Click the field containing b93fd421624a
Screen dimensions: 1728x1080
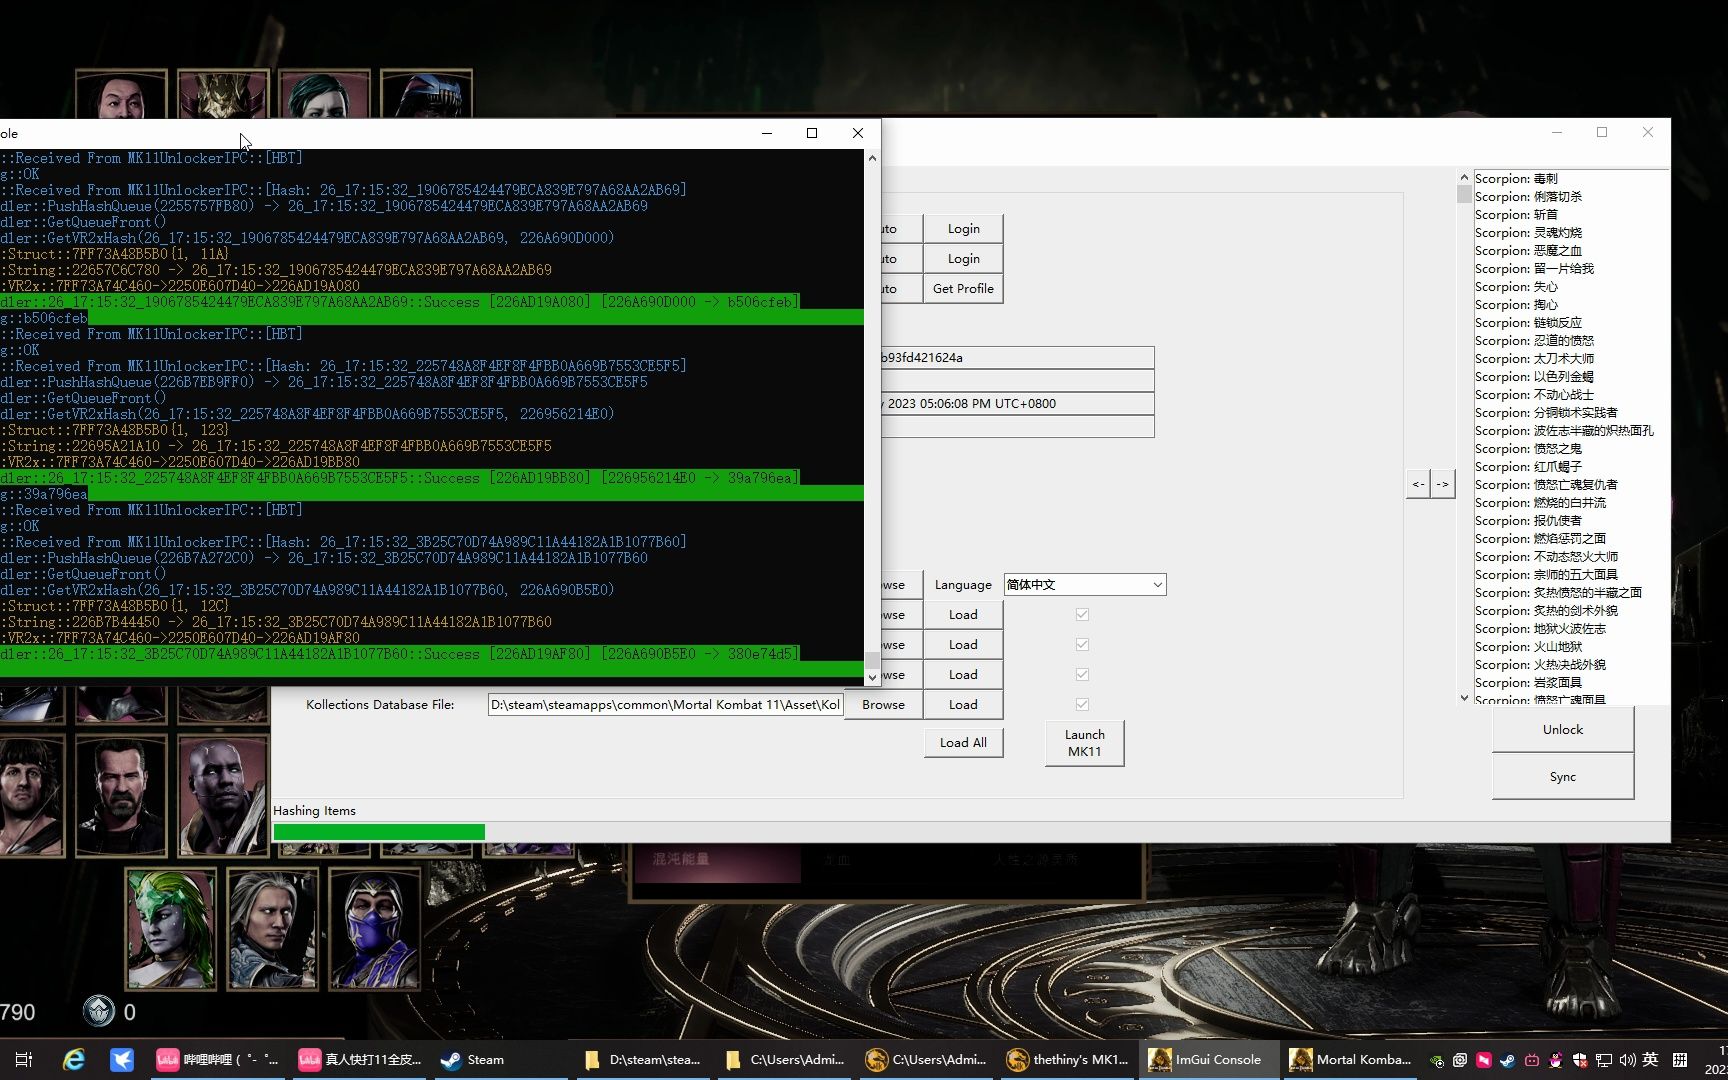(1017, 357)
